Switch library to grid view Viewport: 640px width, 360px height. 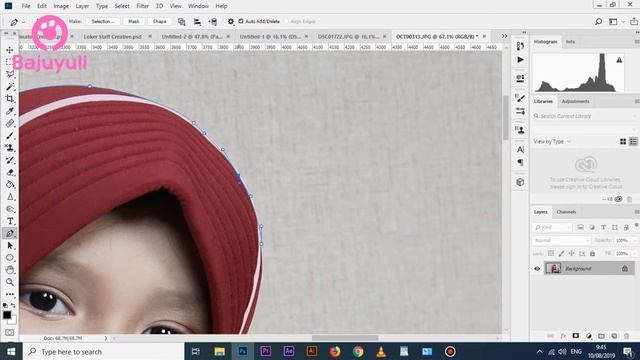(x=623, y=142)
